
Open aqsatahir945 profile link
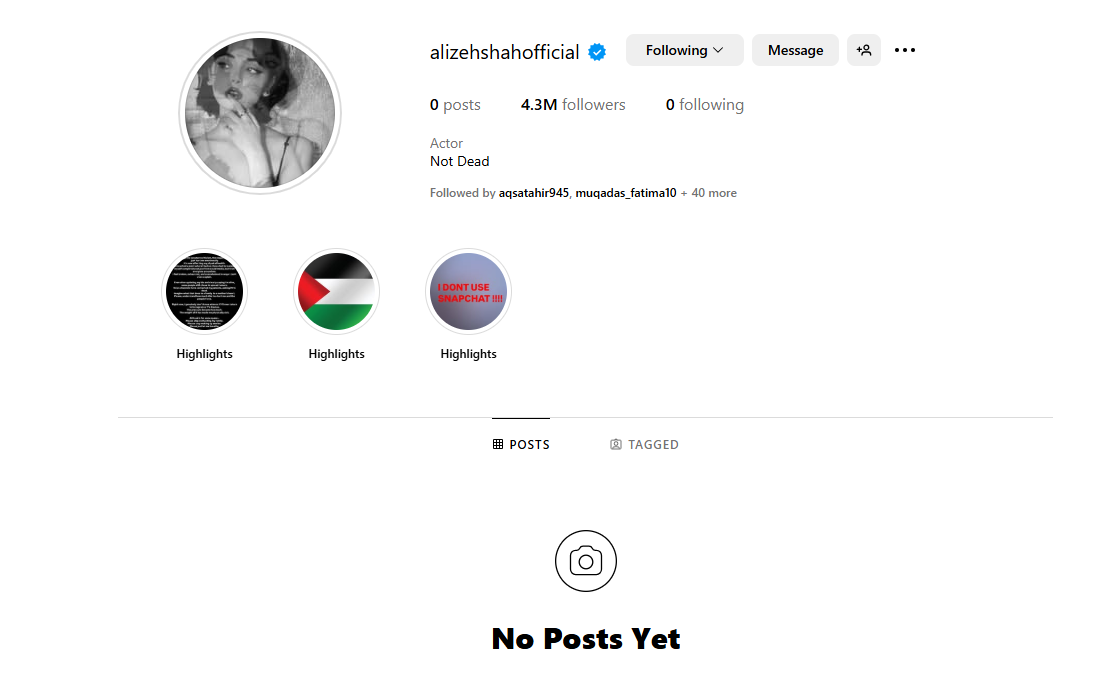tap(533, 193)
